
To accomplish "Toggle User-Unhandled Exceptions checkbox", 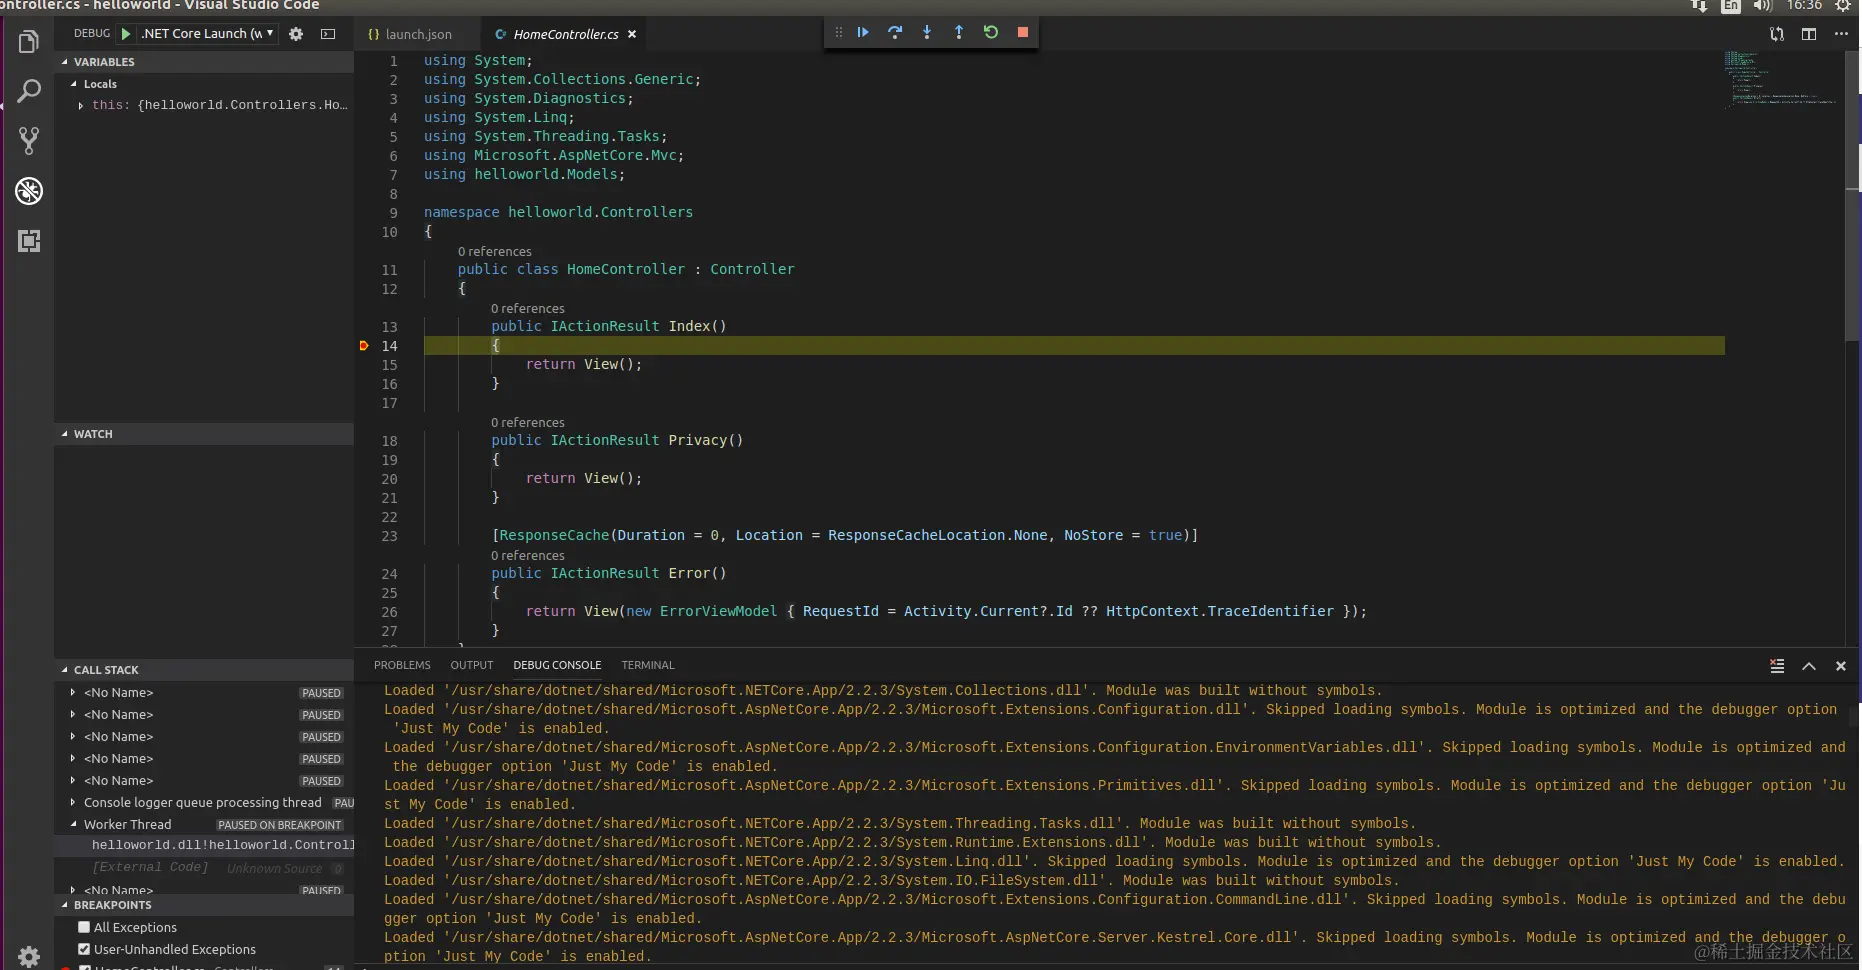I will pyautogui.click(x=84, y=949).
